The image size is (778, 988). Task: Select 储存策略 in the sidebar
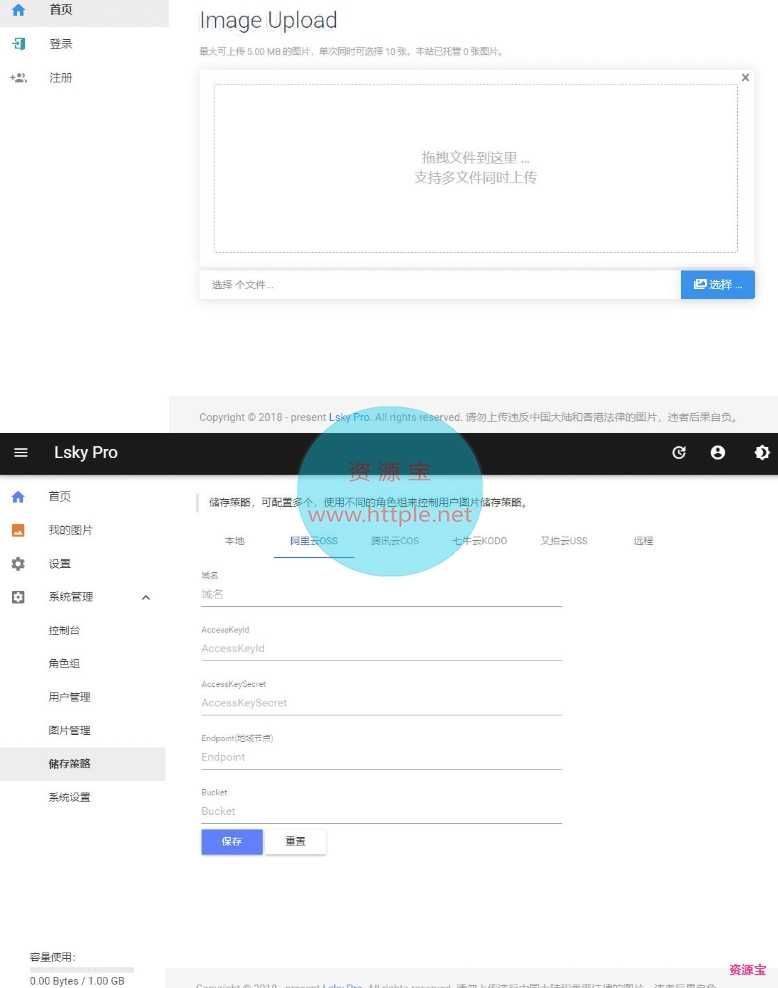pos(83,764)
